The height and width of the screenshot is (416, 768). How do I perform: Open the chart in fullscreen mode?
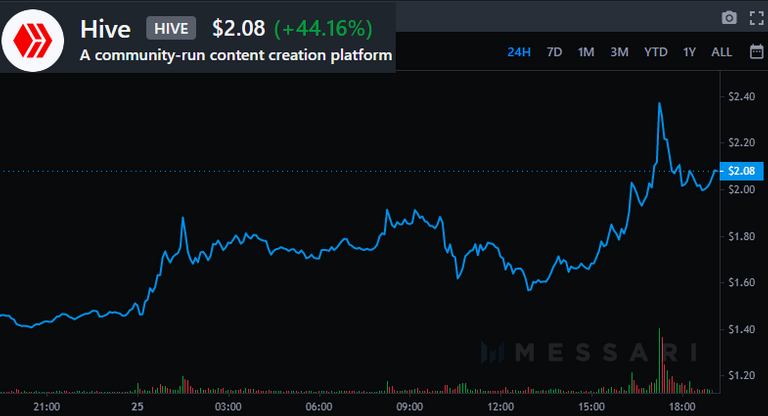[x=757, y=18]
